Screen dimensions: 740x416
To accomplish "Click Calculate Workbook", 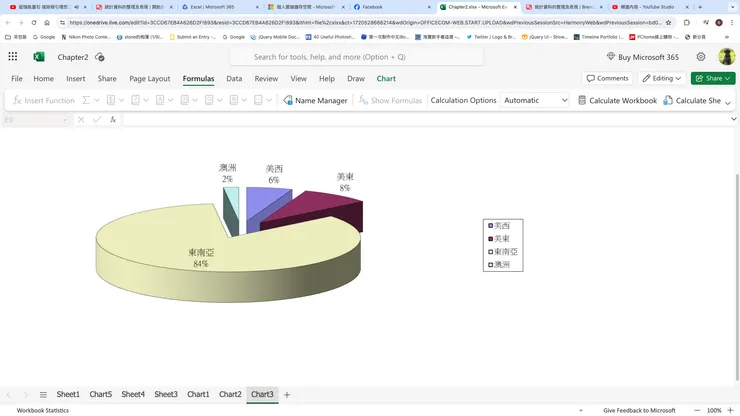I will pyautogui.click(x=617, y=101).
